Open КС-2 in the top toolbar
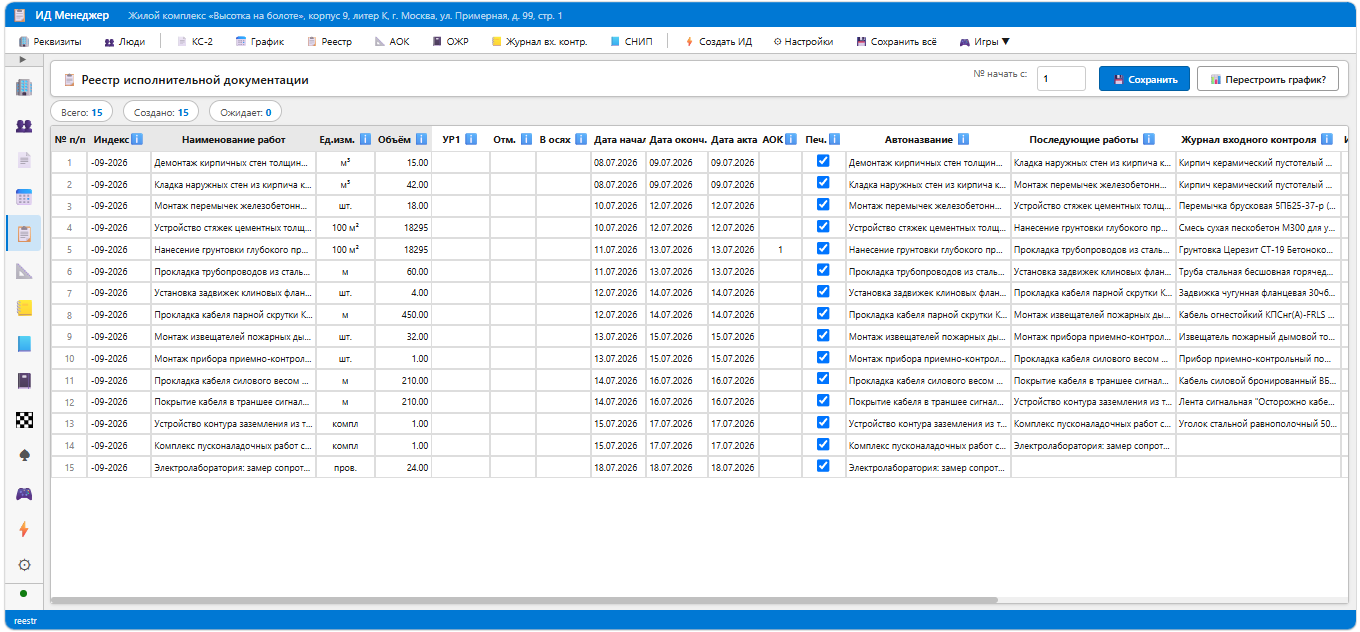 pyautogui.click(x=195, y=42)
